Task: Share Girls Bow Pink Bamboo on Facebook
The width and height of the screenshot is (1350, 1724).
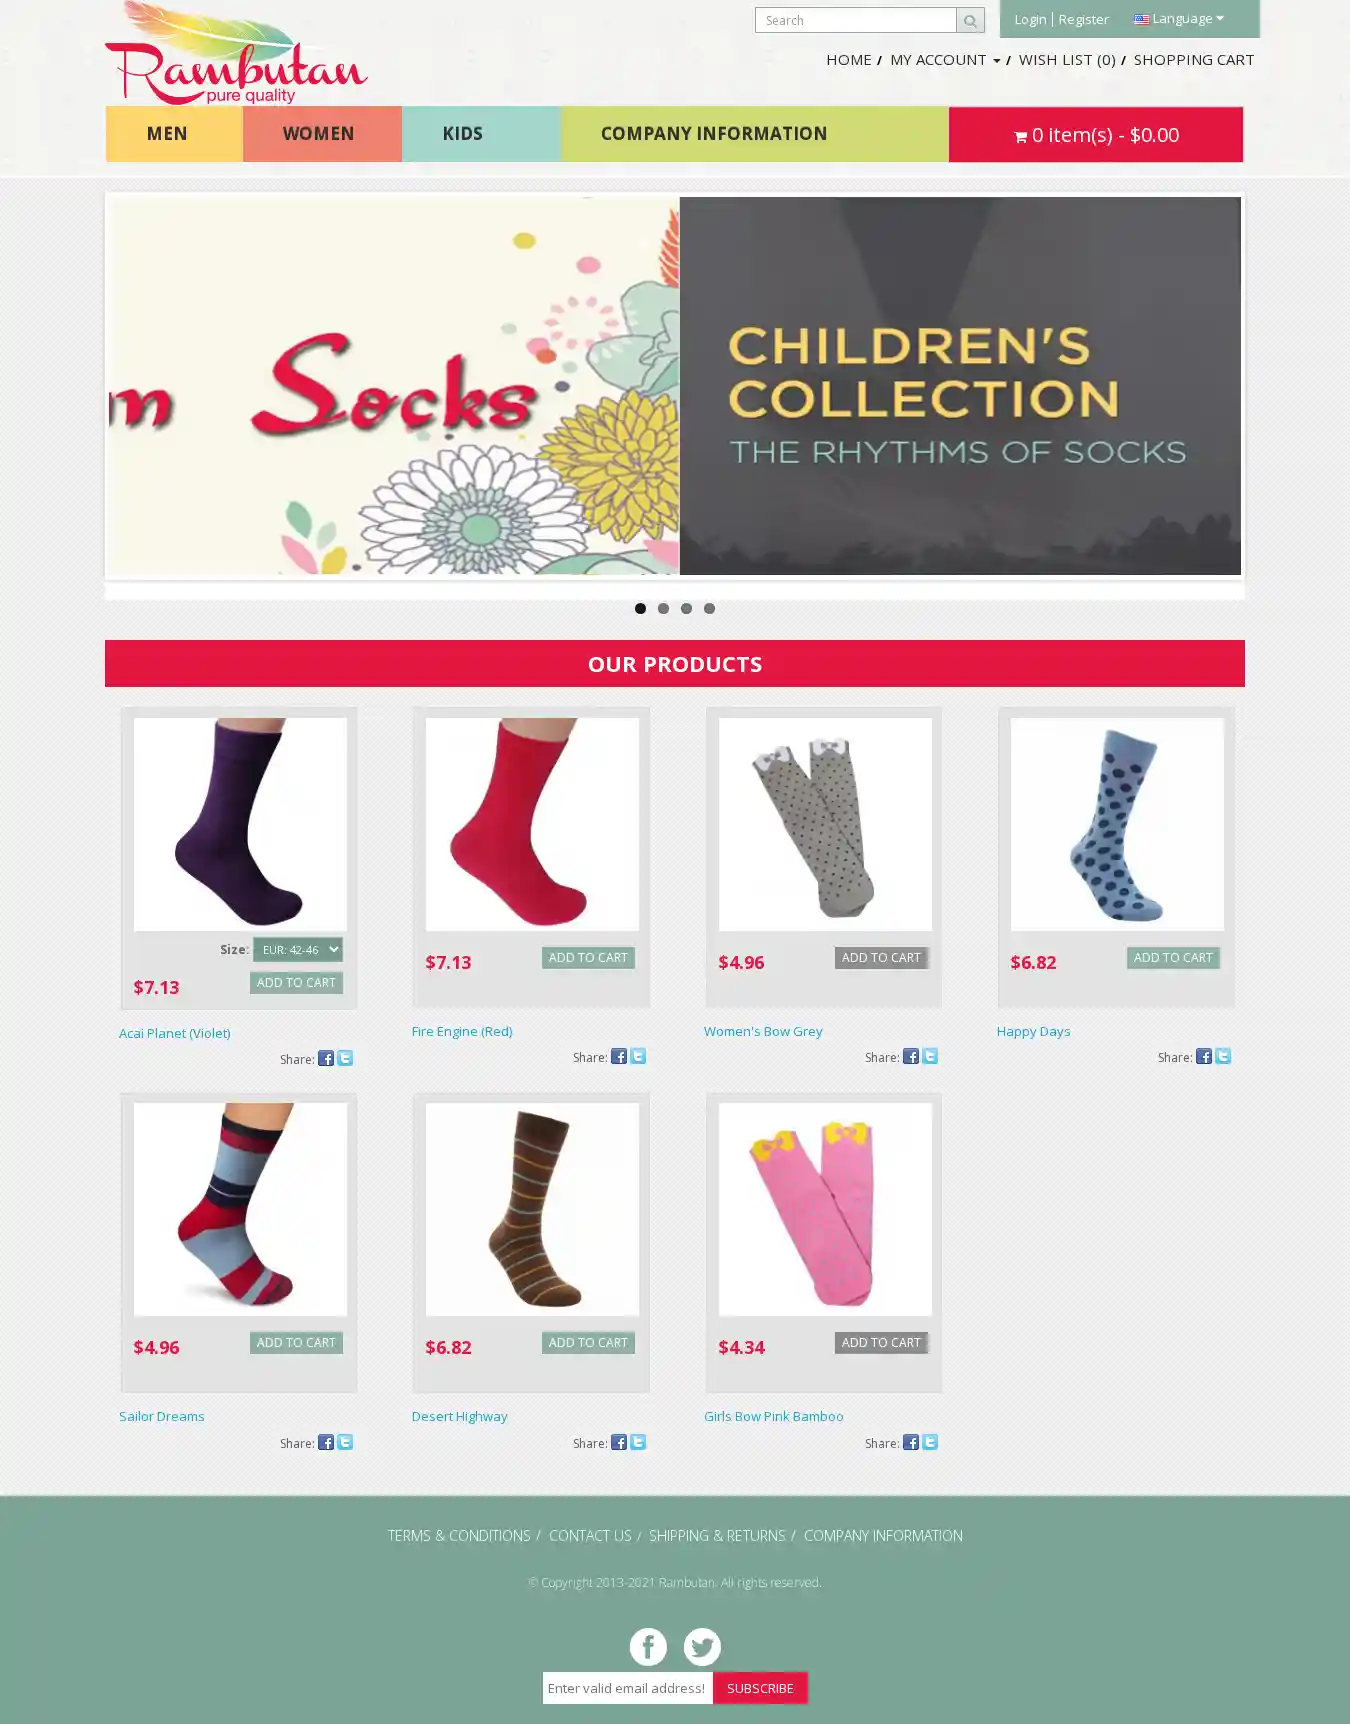Action: 911,1442
